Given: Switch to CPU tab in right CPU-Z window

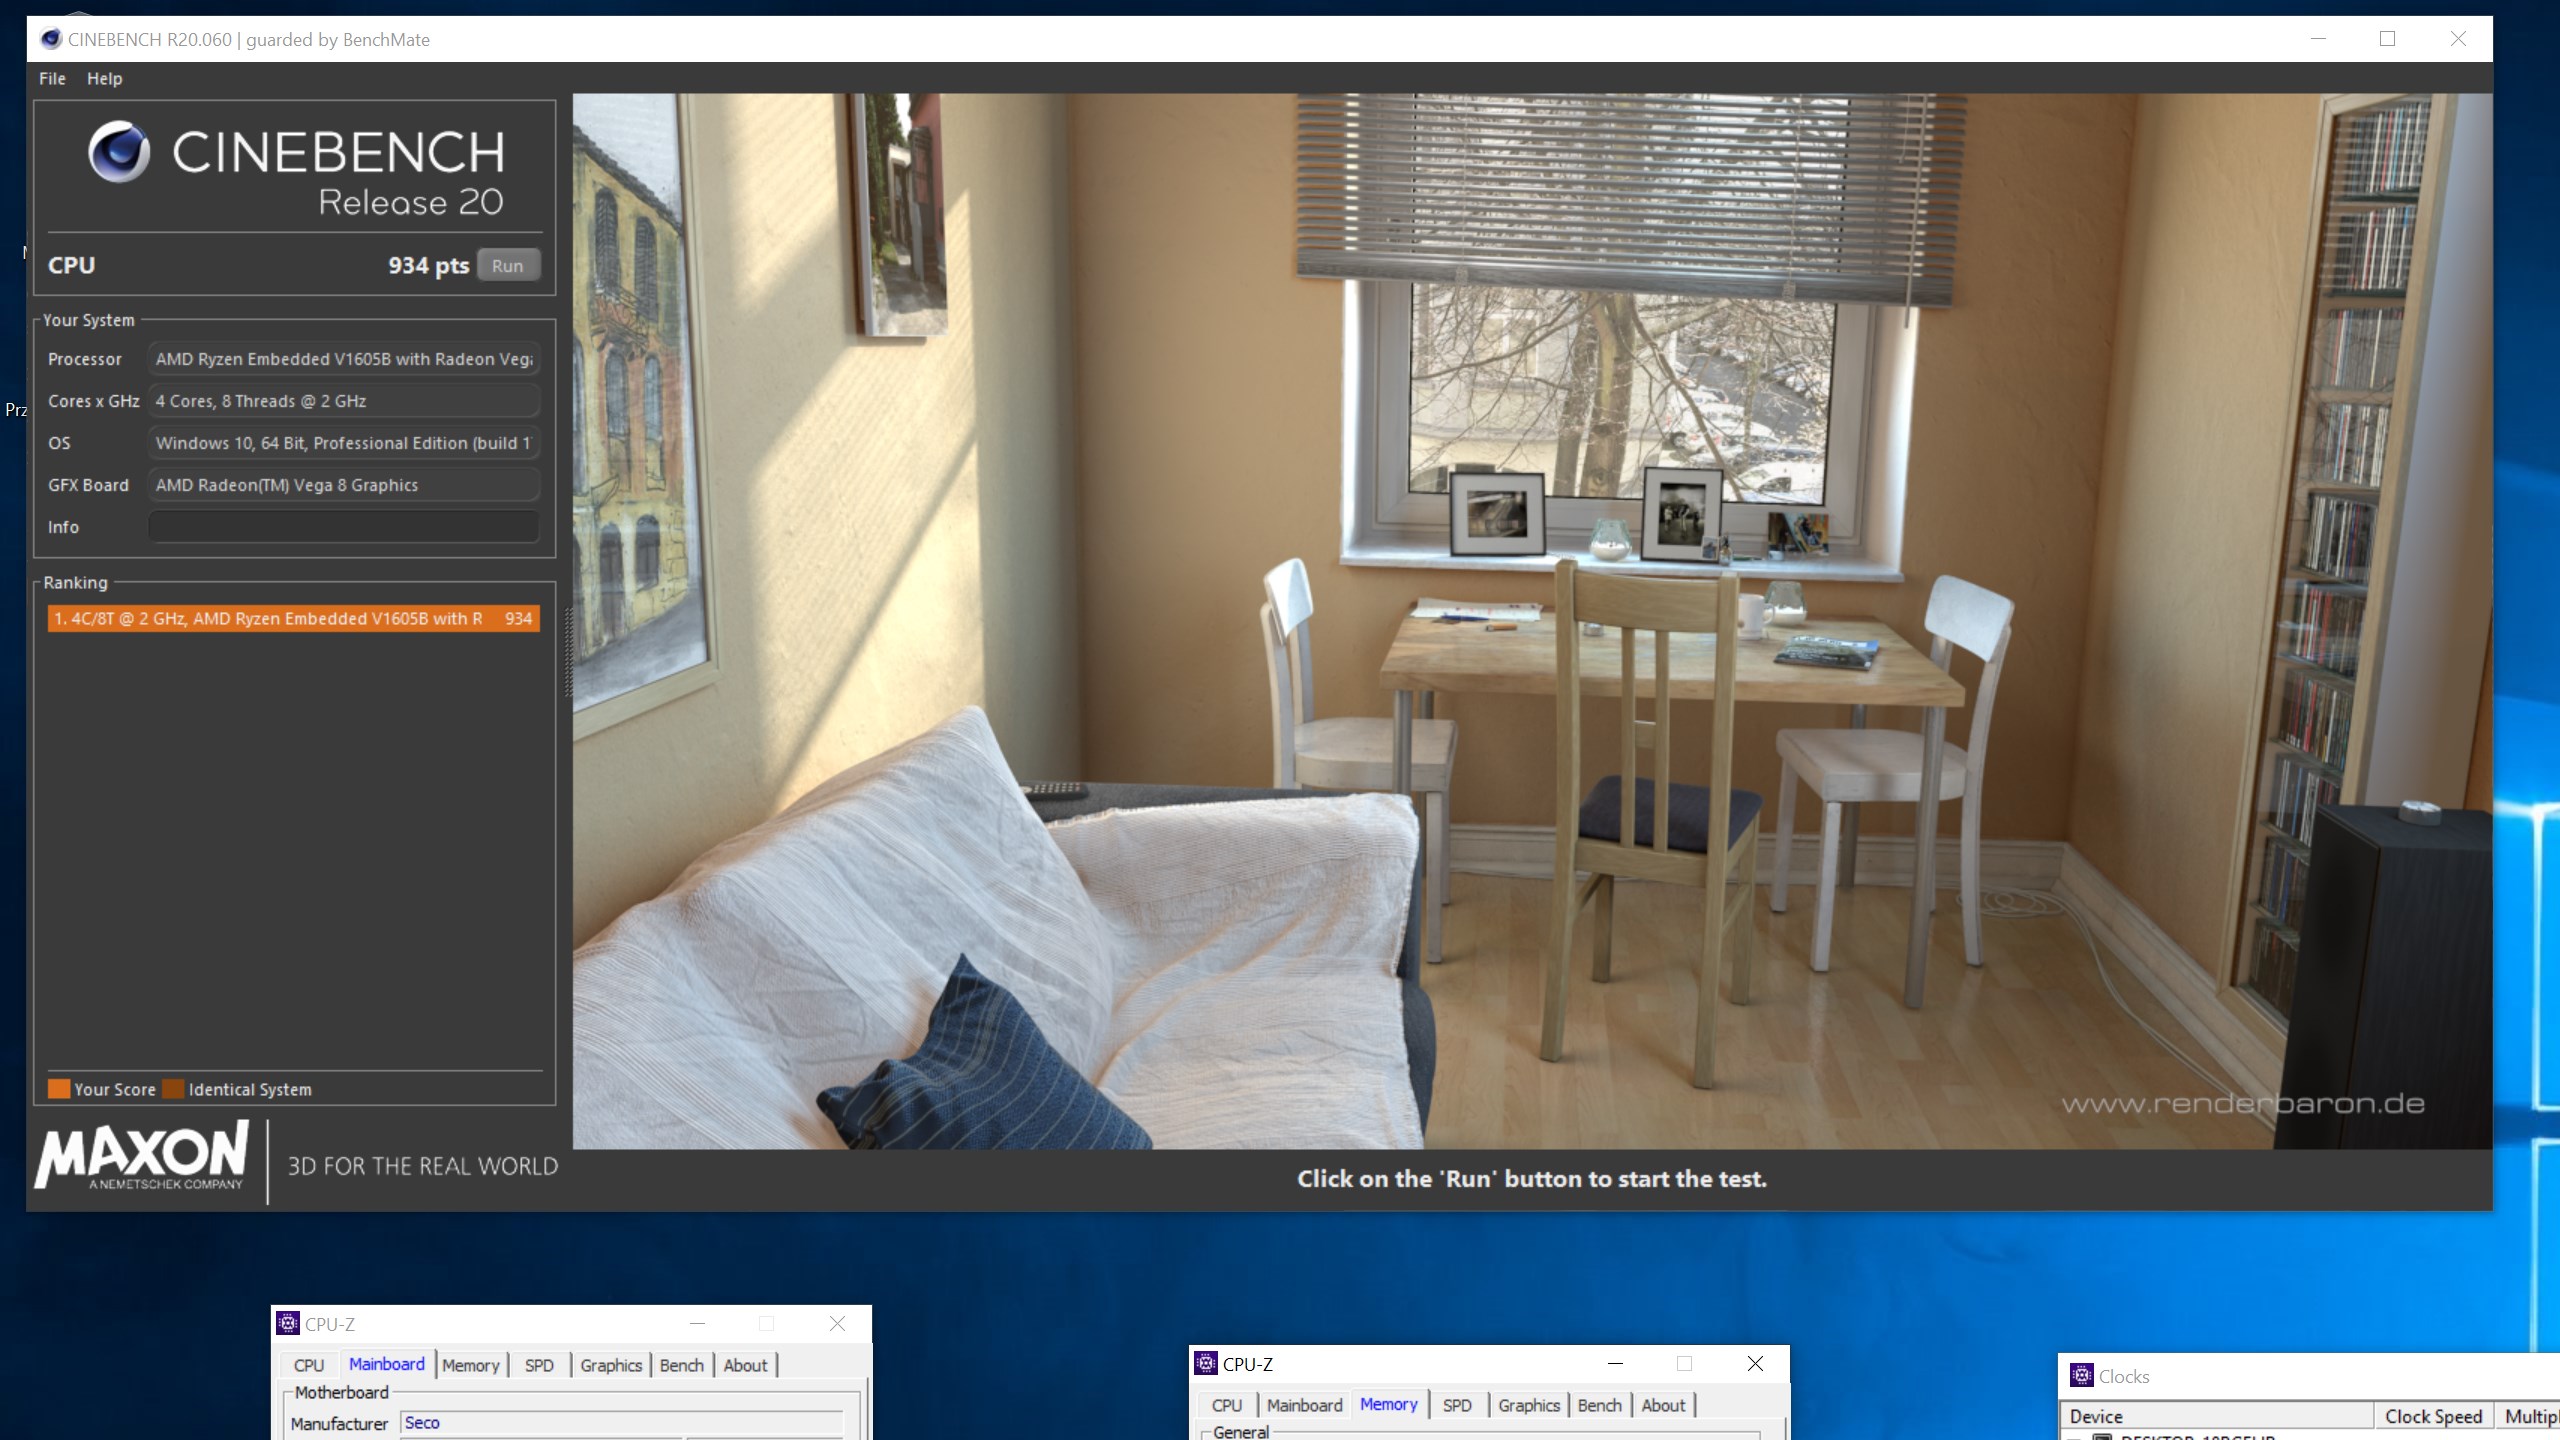Looking at the screenshot, I should [1227, 1406].
